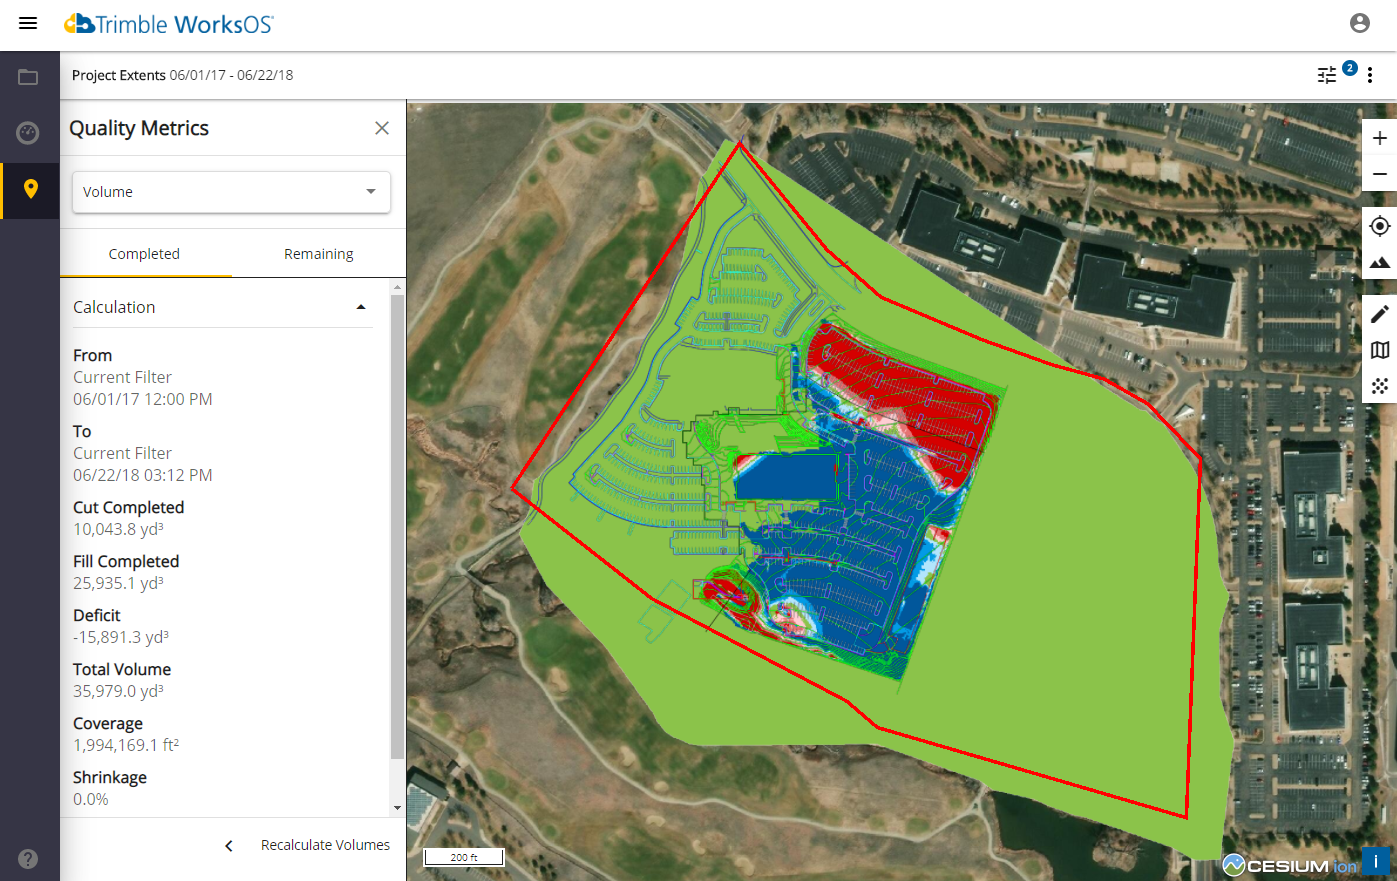Click the Recalculate Volumes button
The width and height of the screenshot is (1397, 881).
pyautogui.click(x=325, y=845)
